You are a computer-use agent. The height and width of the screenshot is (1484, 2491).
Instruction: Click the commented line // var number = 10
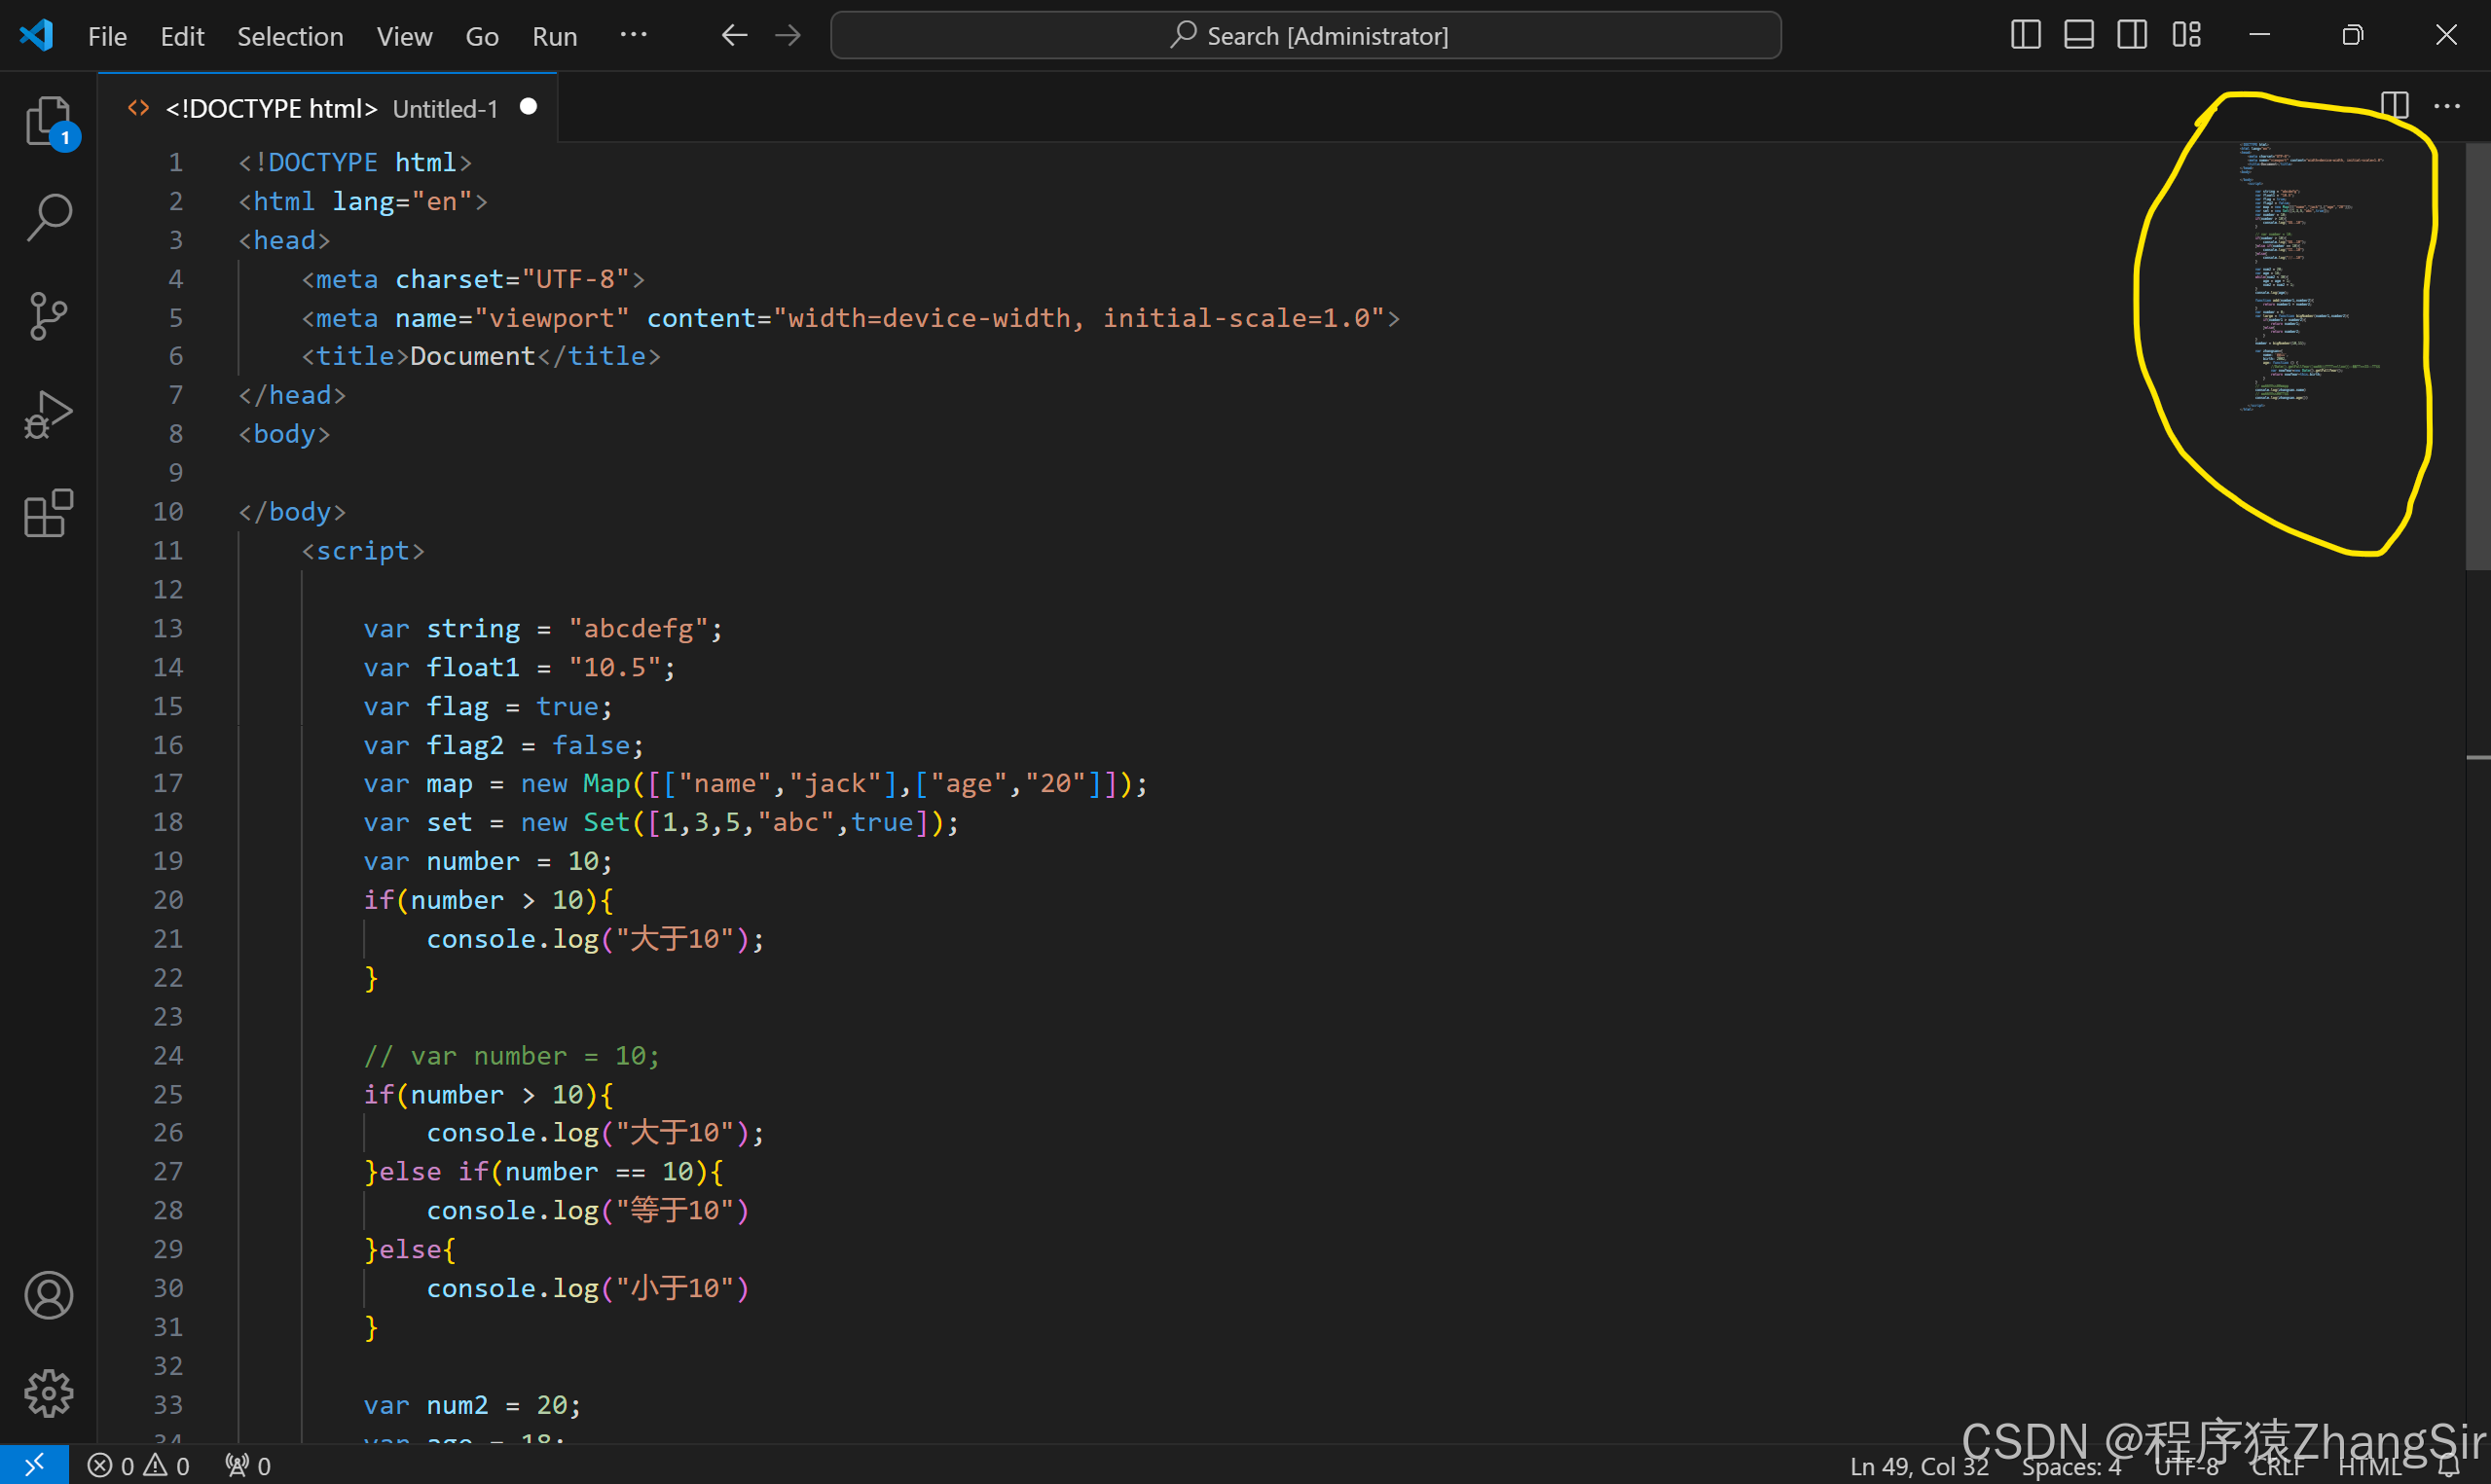pyautogui.click(x=511, y=1055)
